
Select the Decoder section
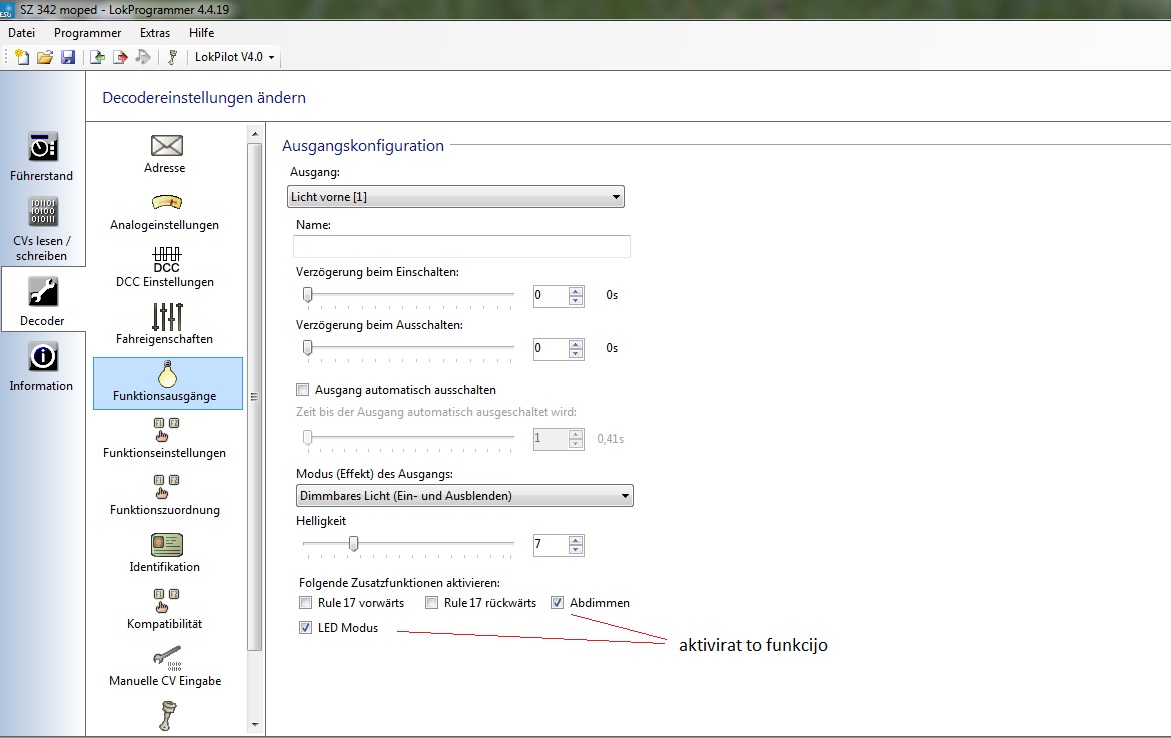(43, 300)
